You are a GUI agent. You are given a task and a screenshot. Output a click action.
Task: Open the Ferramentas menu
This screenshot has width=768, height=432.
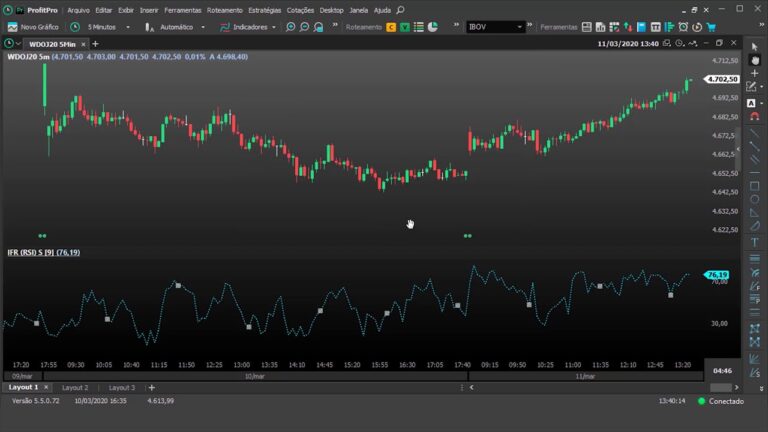pyautogui.click(x=183, y=10)
